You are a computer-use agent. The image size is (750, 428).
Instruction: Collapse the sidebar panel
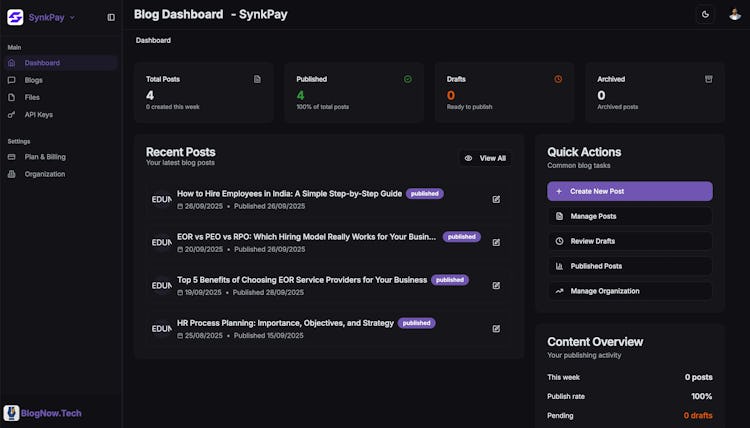click(x=111, y=17)
